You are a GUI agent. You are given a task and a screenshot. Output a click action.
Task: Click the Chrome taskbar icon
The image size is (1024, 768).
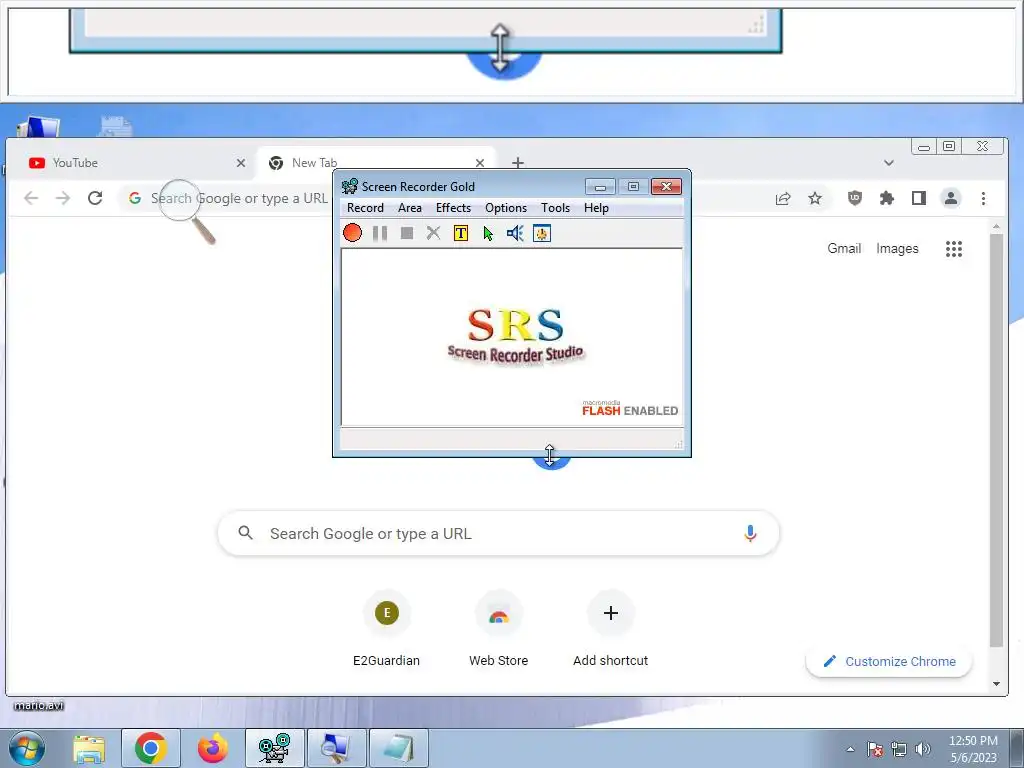151,748
